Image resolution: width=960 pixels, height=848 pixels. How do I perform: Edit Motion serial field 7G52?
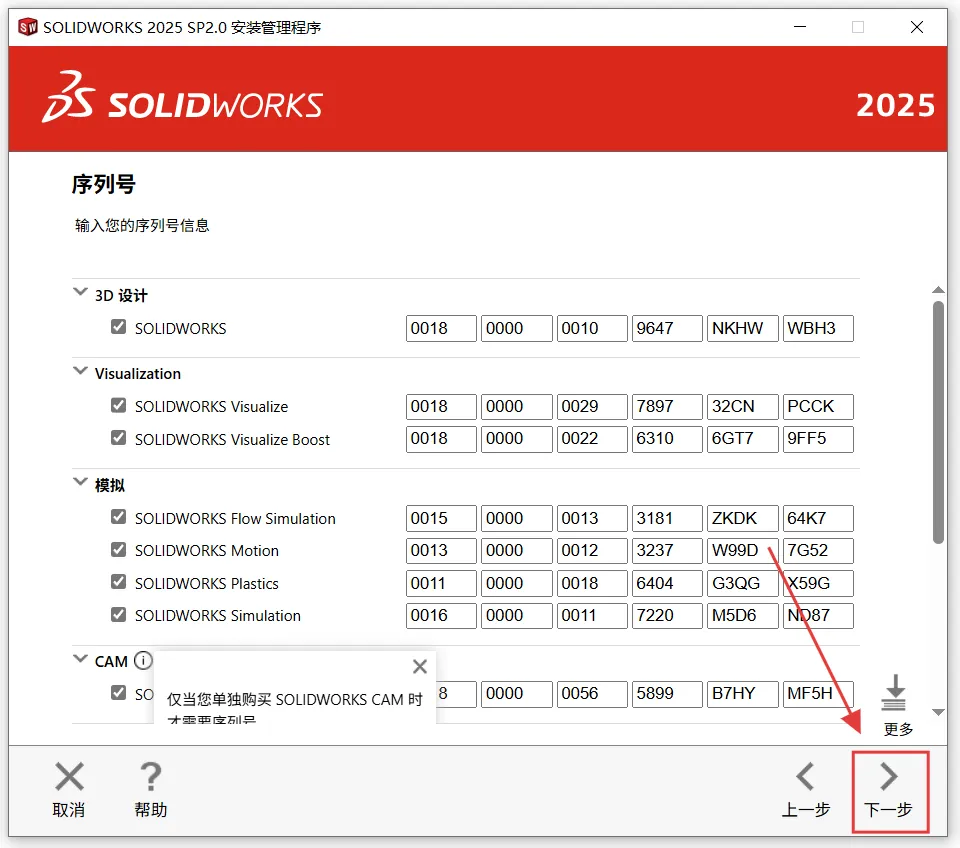(x=818, y=550)
